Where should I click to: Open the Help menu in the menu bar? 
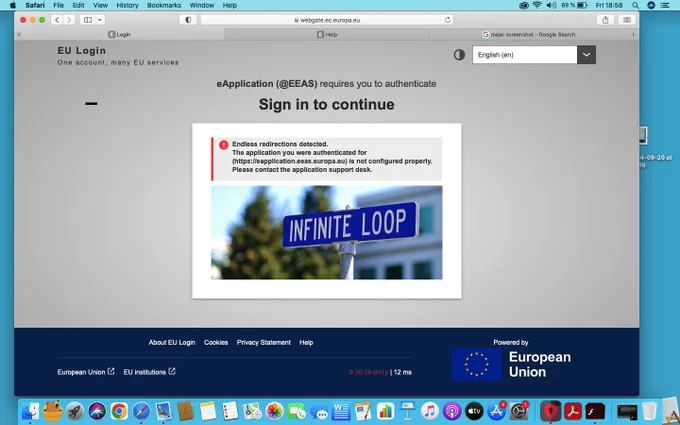click(229, 5)
